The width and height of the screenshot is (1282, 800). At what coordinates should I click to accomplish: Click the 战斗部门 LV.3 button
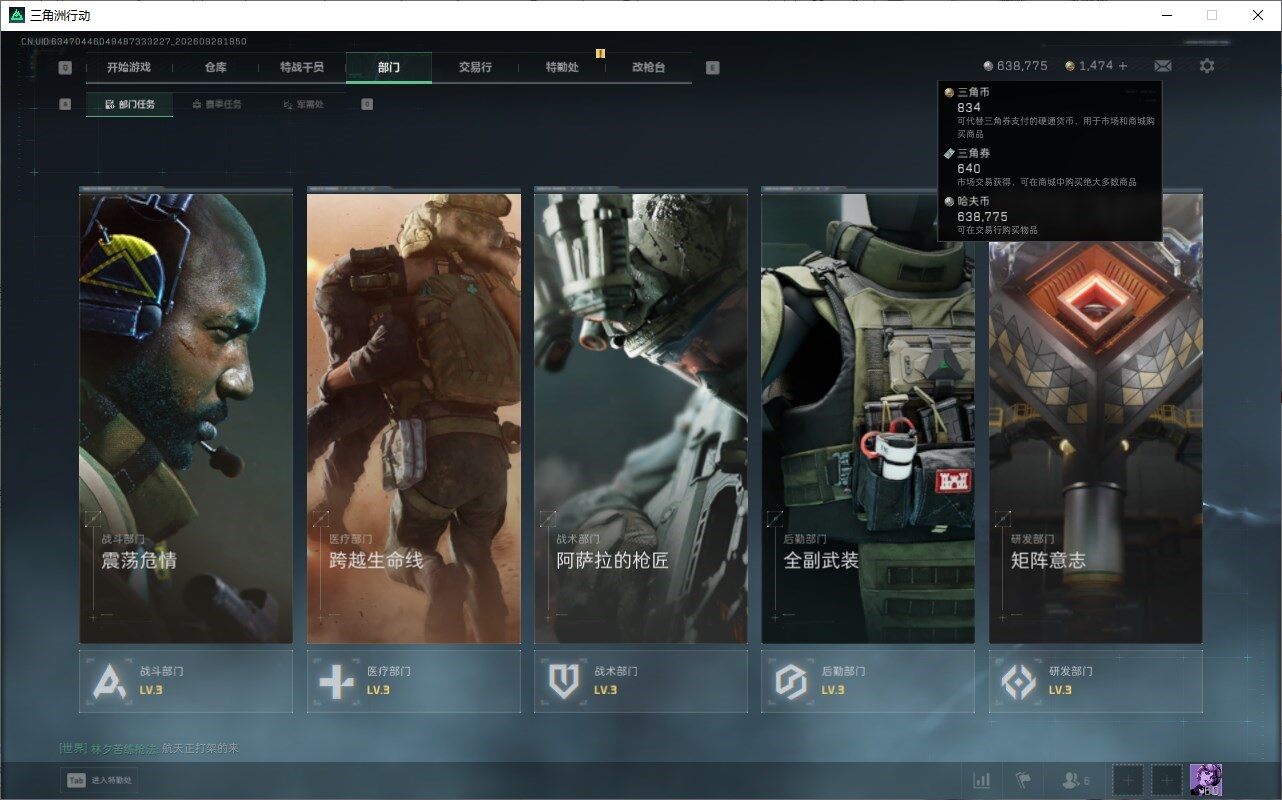pyautogui.click(x=186, y=681)
